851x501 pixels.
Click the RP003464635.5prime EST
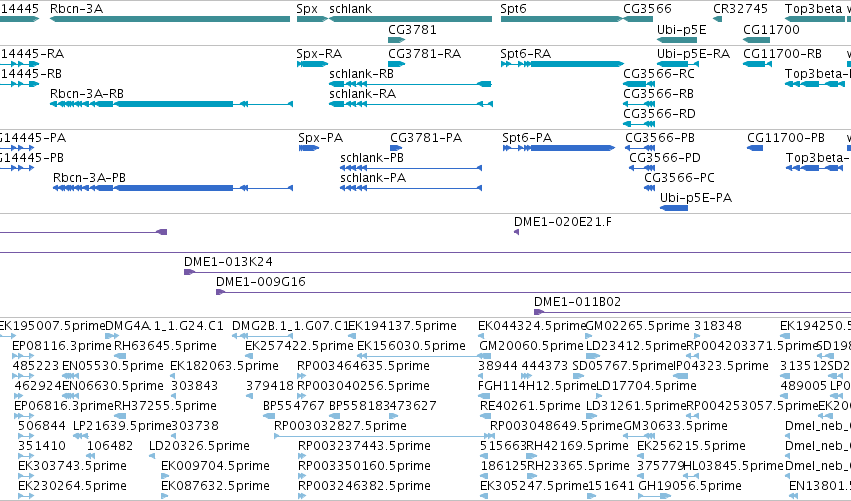(x=302, y=376)
